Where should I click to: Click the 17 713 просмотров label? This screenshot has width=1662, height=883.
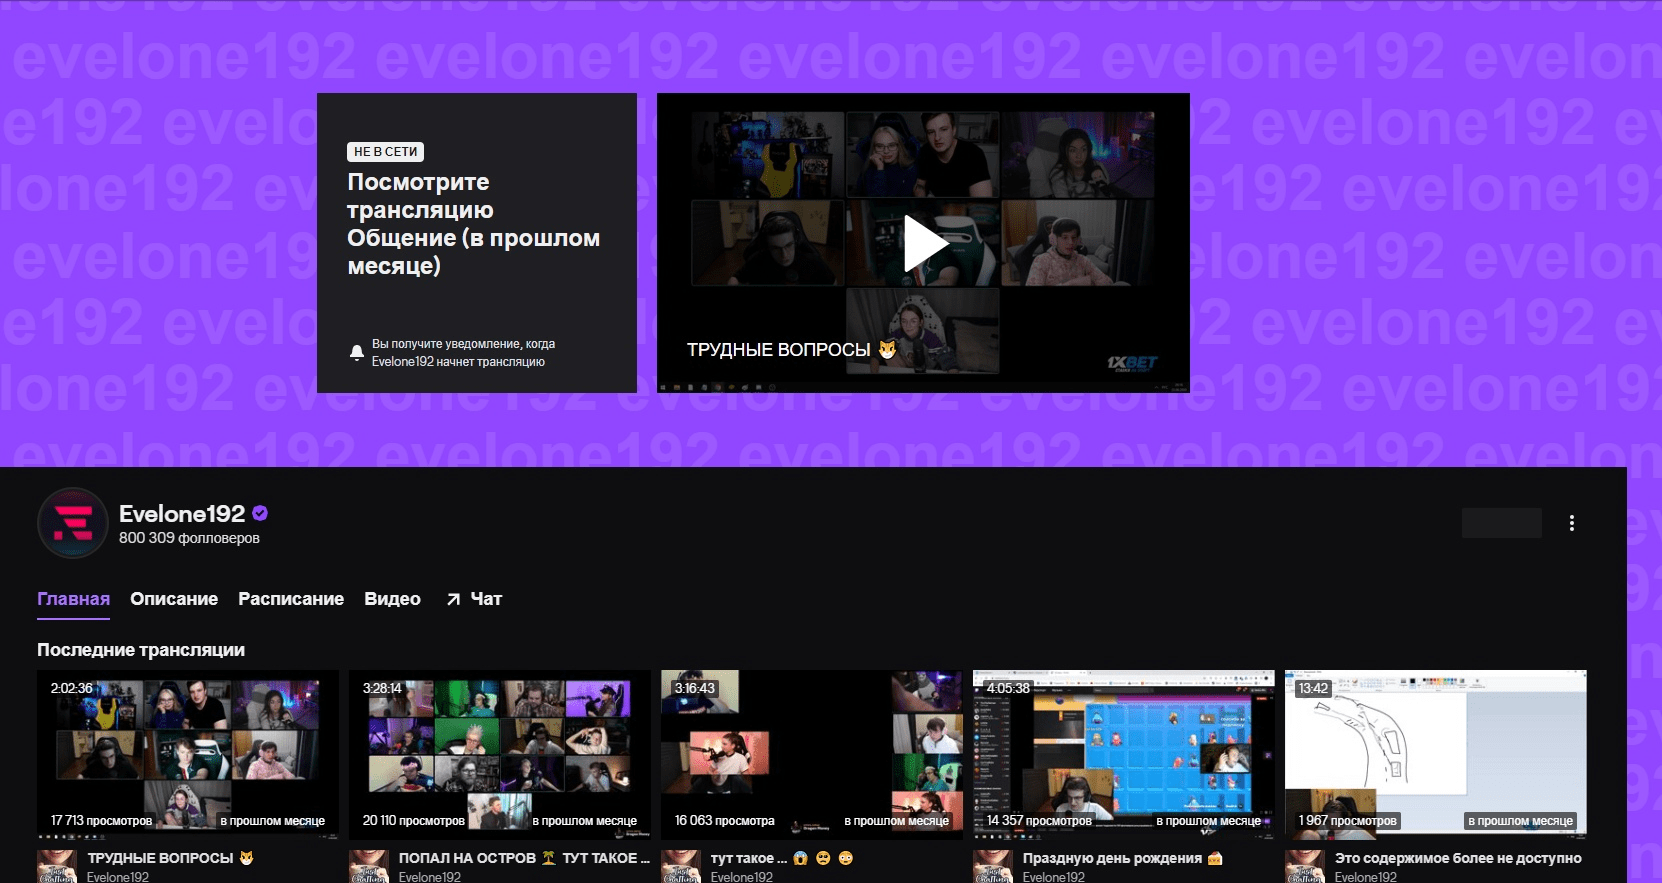[x=101, y=821]
